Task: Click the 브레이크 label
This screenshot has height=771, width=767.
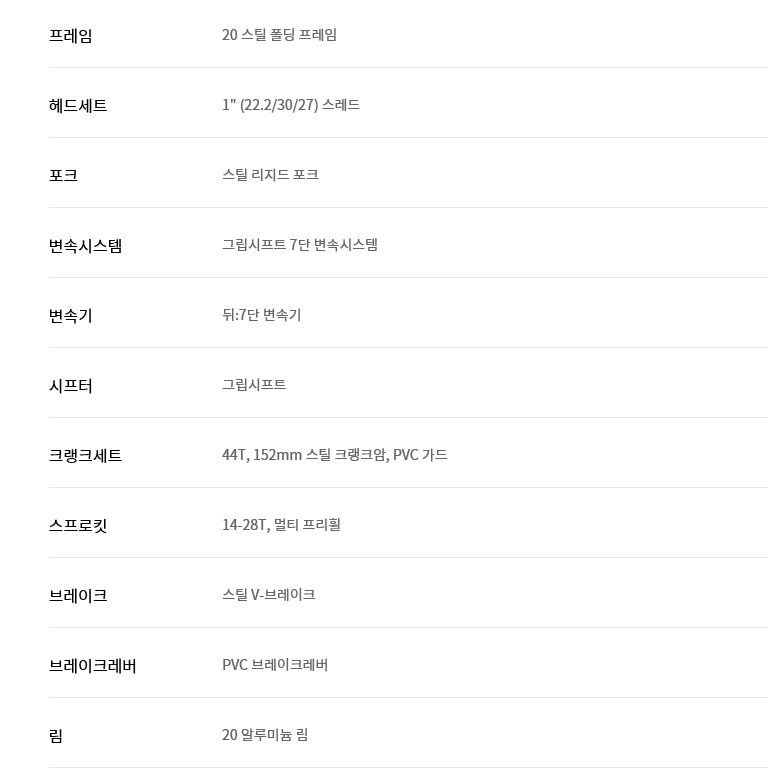Action: [78, 596]
